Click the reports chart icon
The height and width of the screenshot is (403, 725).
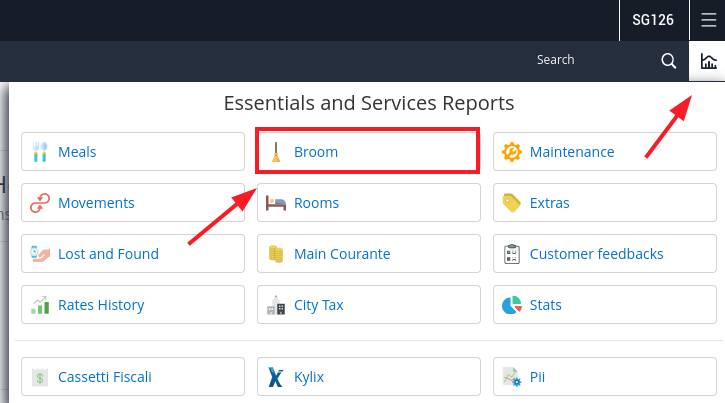708,61
